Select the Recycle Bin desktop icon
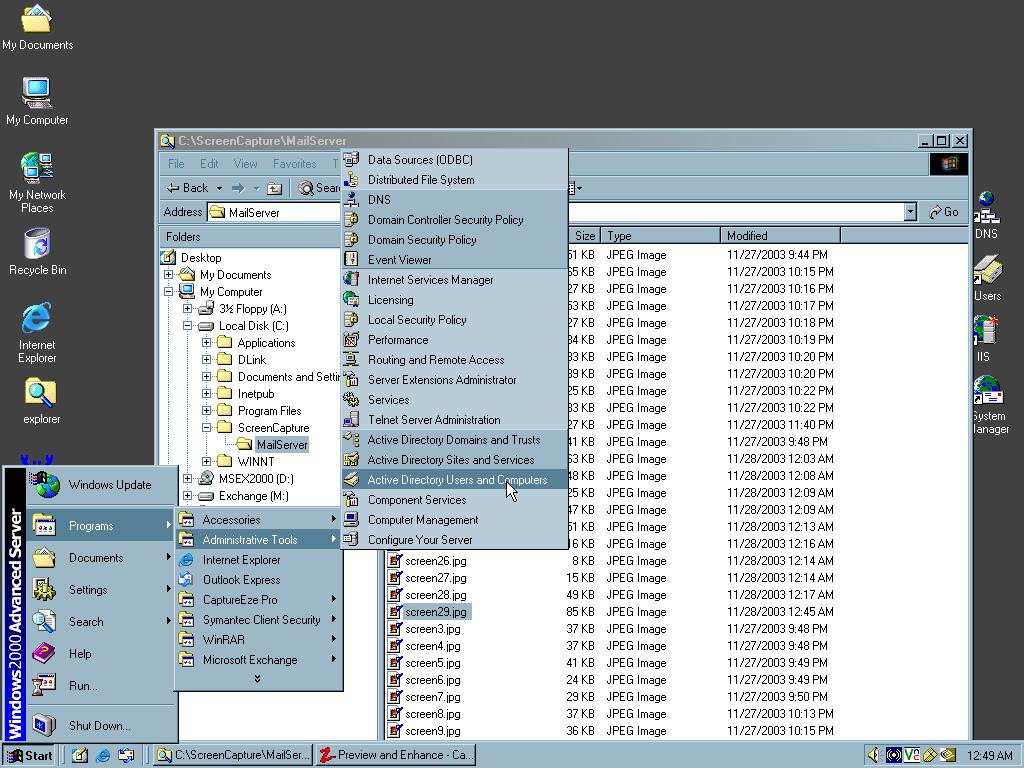This screenshot has height=768, width=1024. click(37, 251)
